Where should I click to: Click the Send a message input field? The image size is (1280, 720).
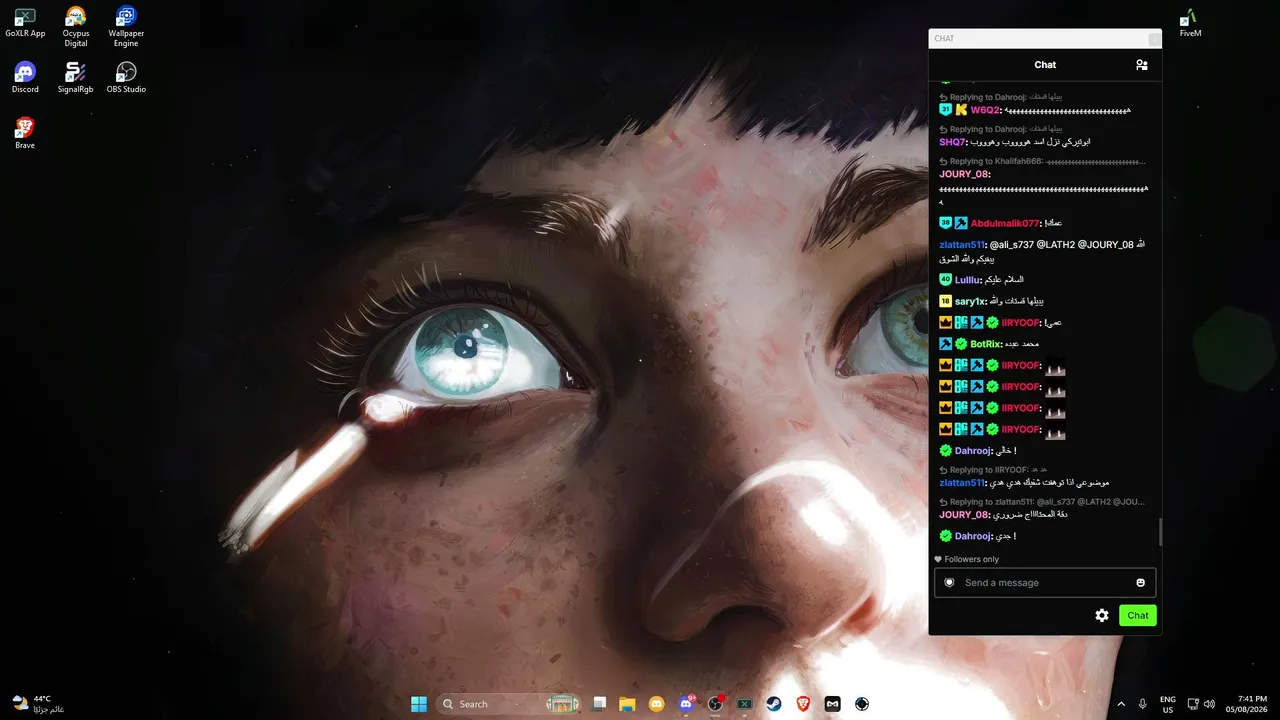(x=1045, y=583)
